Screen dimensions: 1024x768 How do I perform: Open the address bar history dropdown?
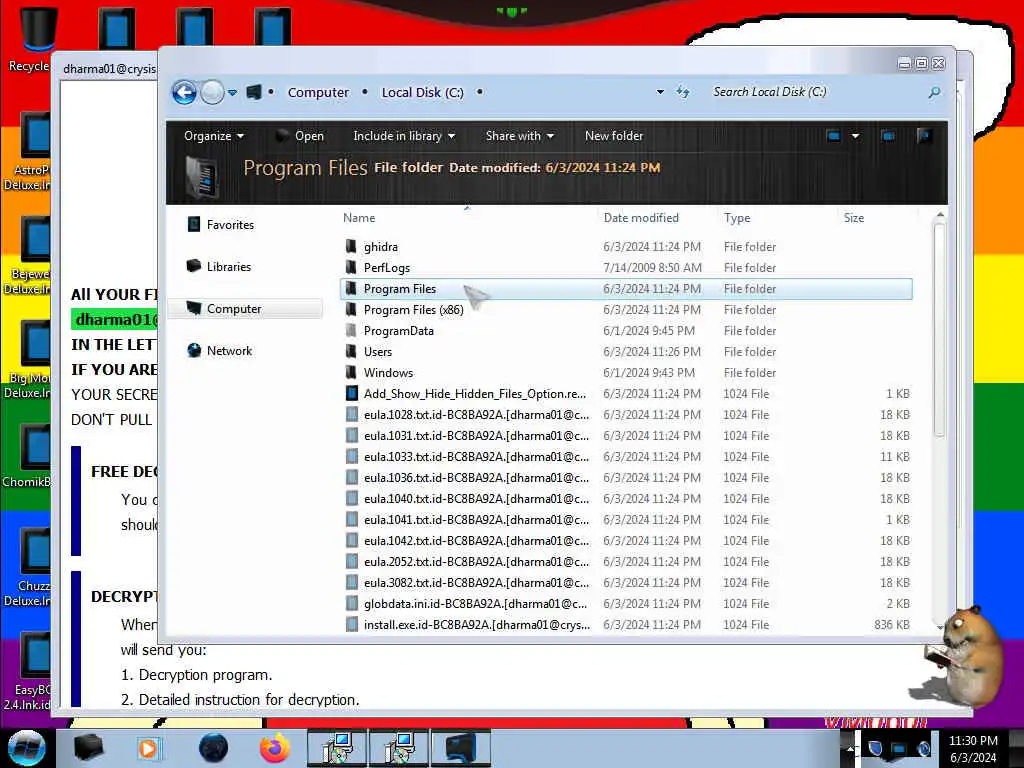pyautogui.click(x=660, y=92)
